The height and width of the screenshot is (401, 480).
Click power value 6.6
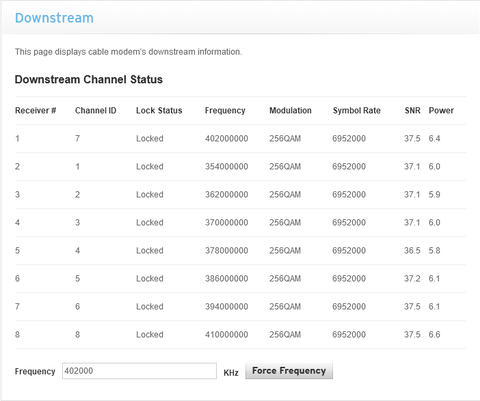pyautogui.click(x=434, y=334)
